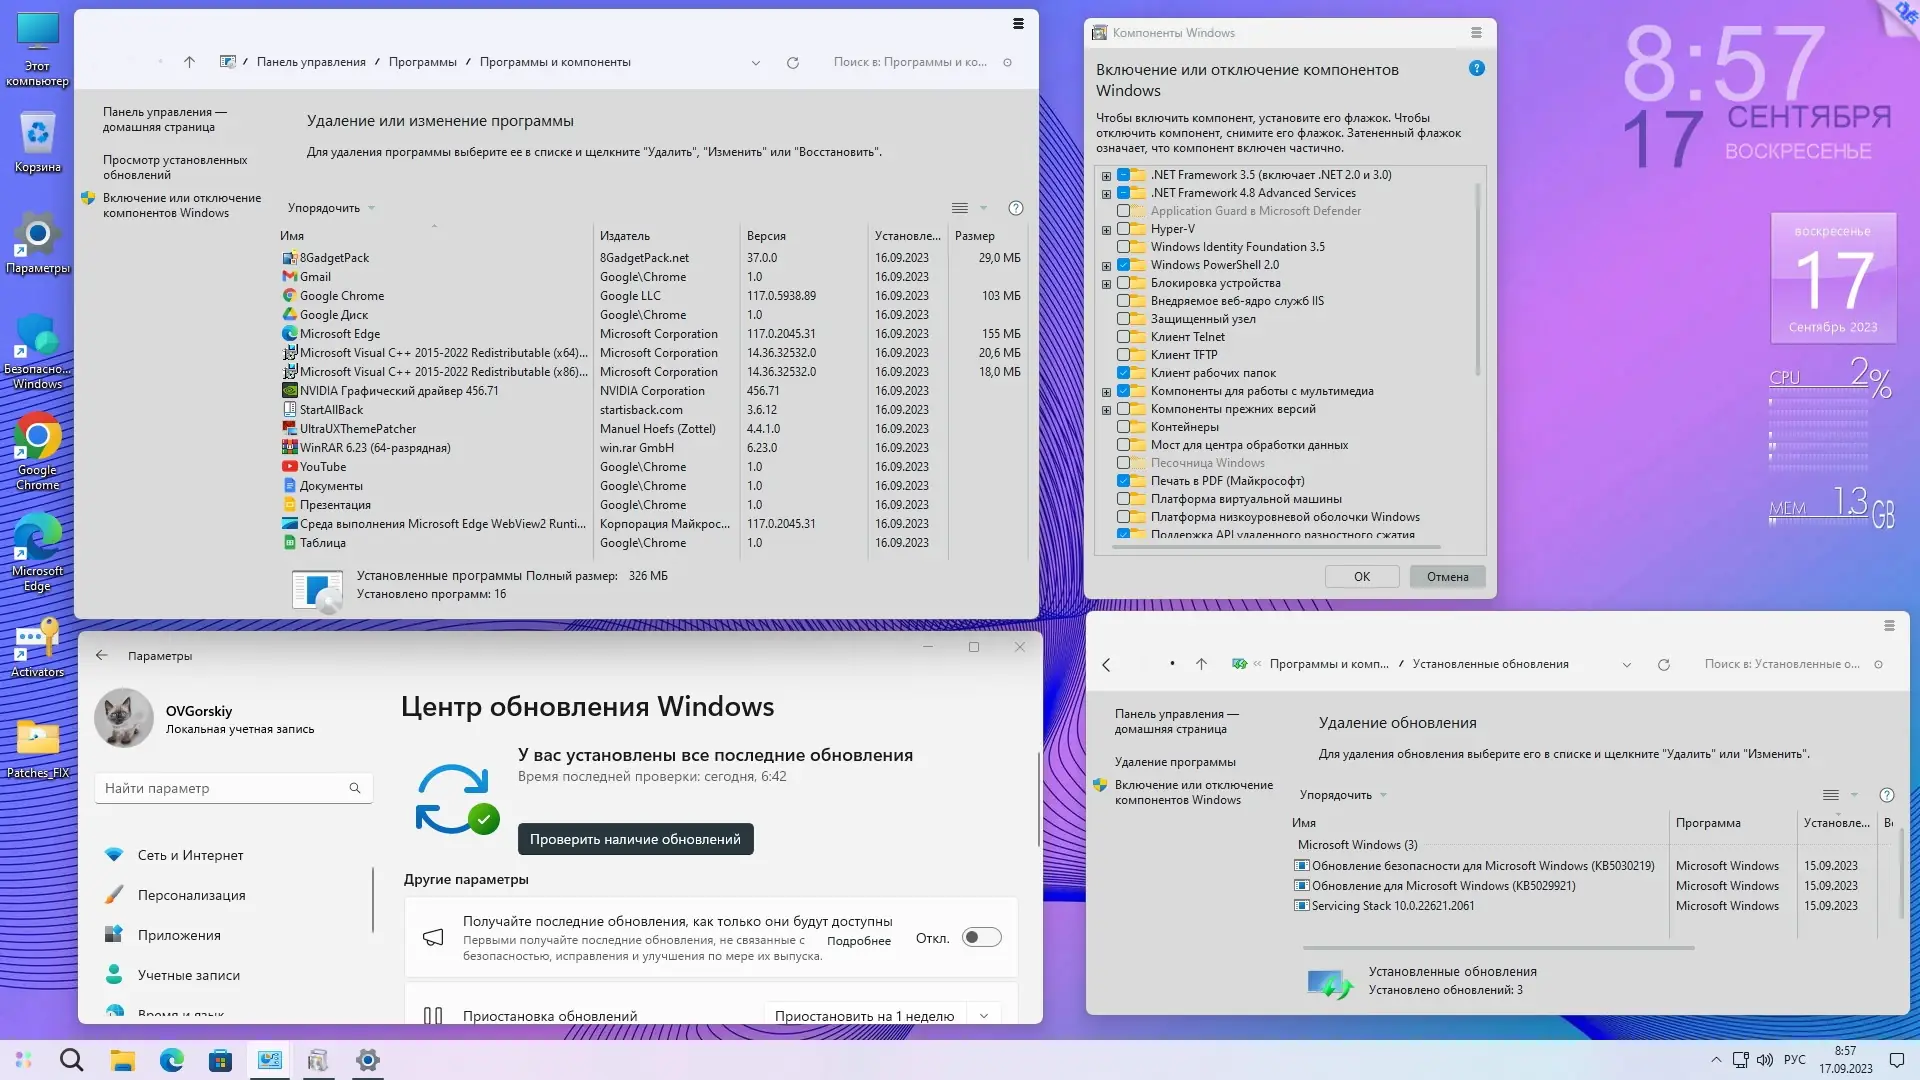Click the Check for updates button
Screen dimensions: 1920x1080
tap(635, 839)
